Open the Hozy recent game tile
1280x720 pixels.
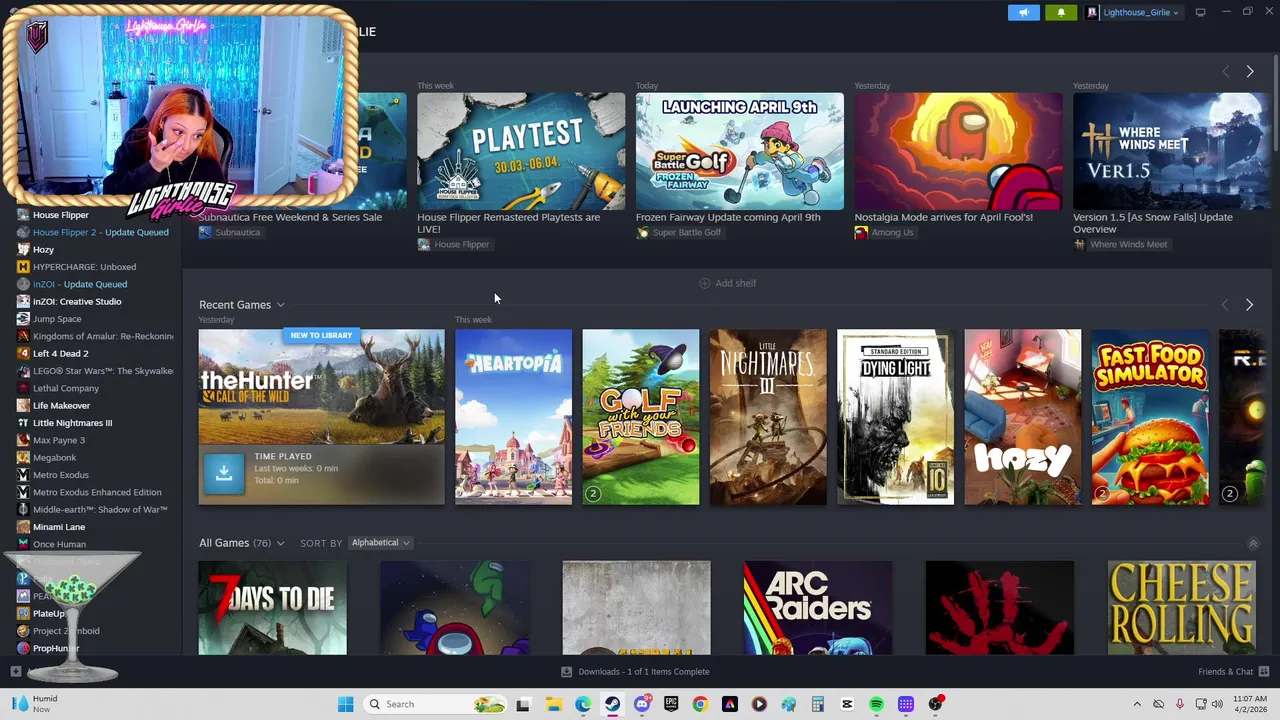pyautogui.click(x=1022, y=417)
